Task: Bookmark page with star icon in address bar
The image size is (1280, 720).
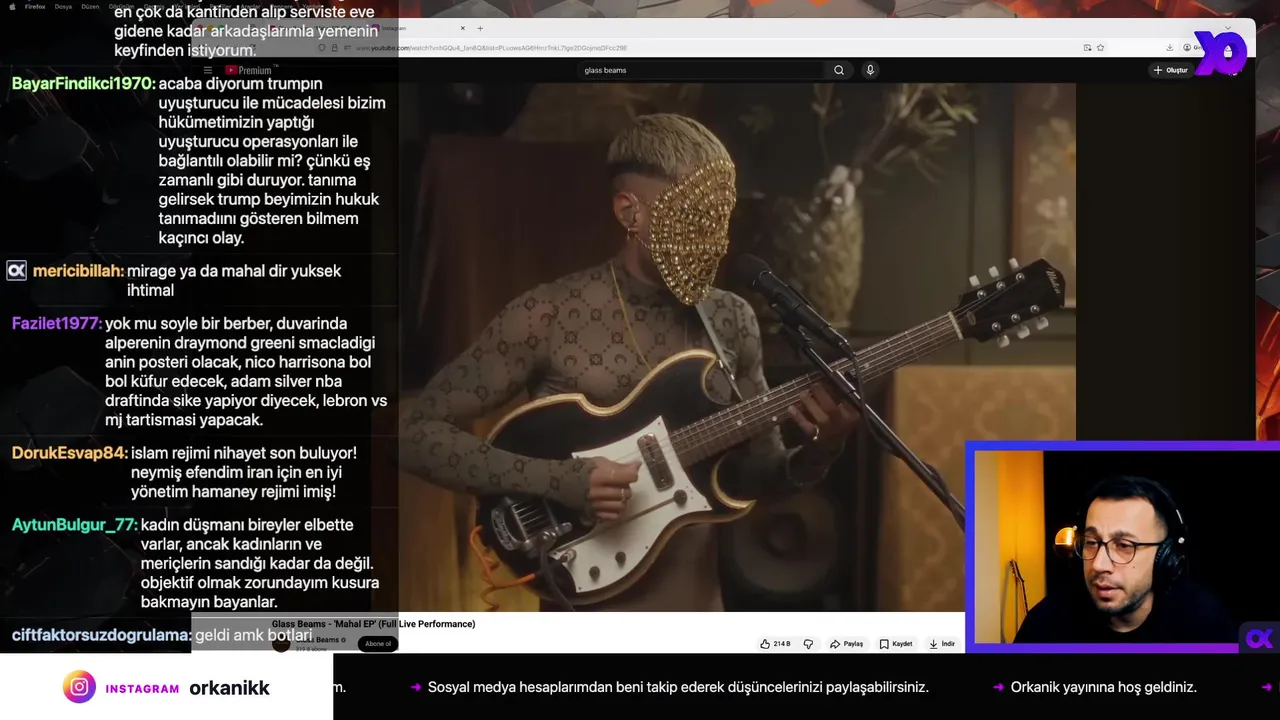Action: (x=1100, y=48)
